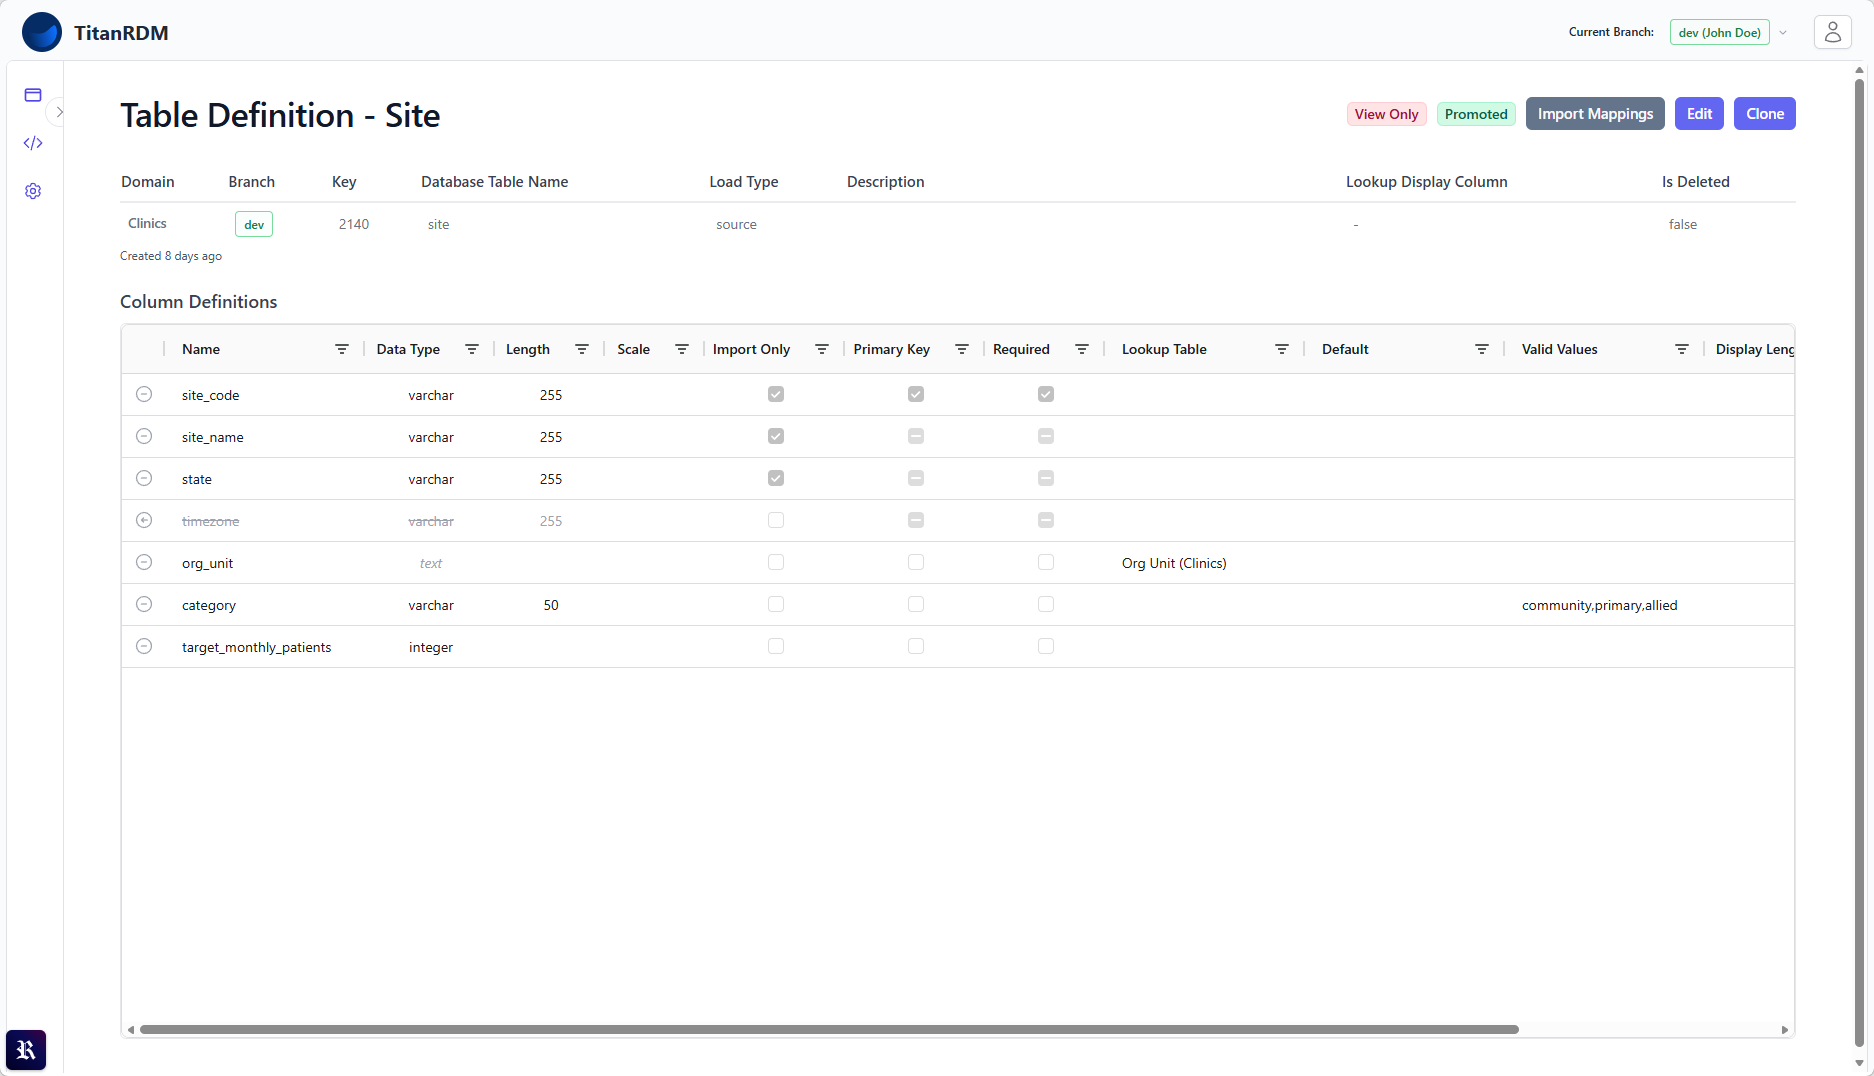Click the site_code column name
The image size is (1874, 1076).
click(210, 395)
